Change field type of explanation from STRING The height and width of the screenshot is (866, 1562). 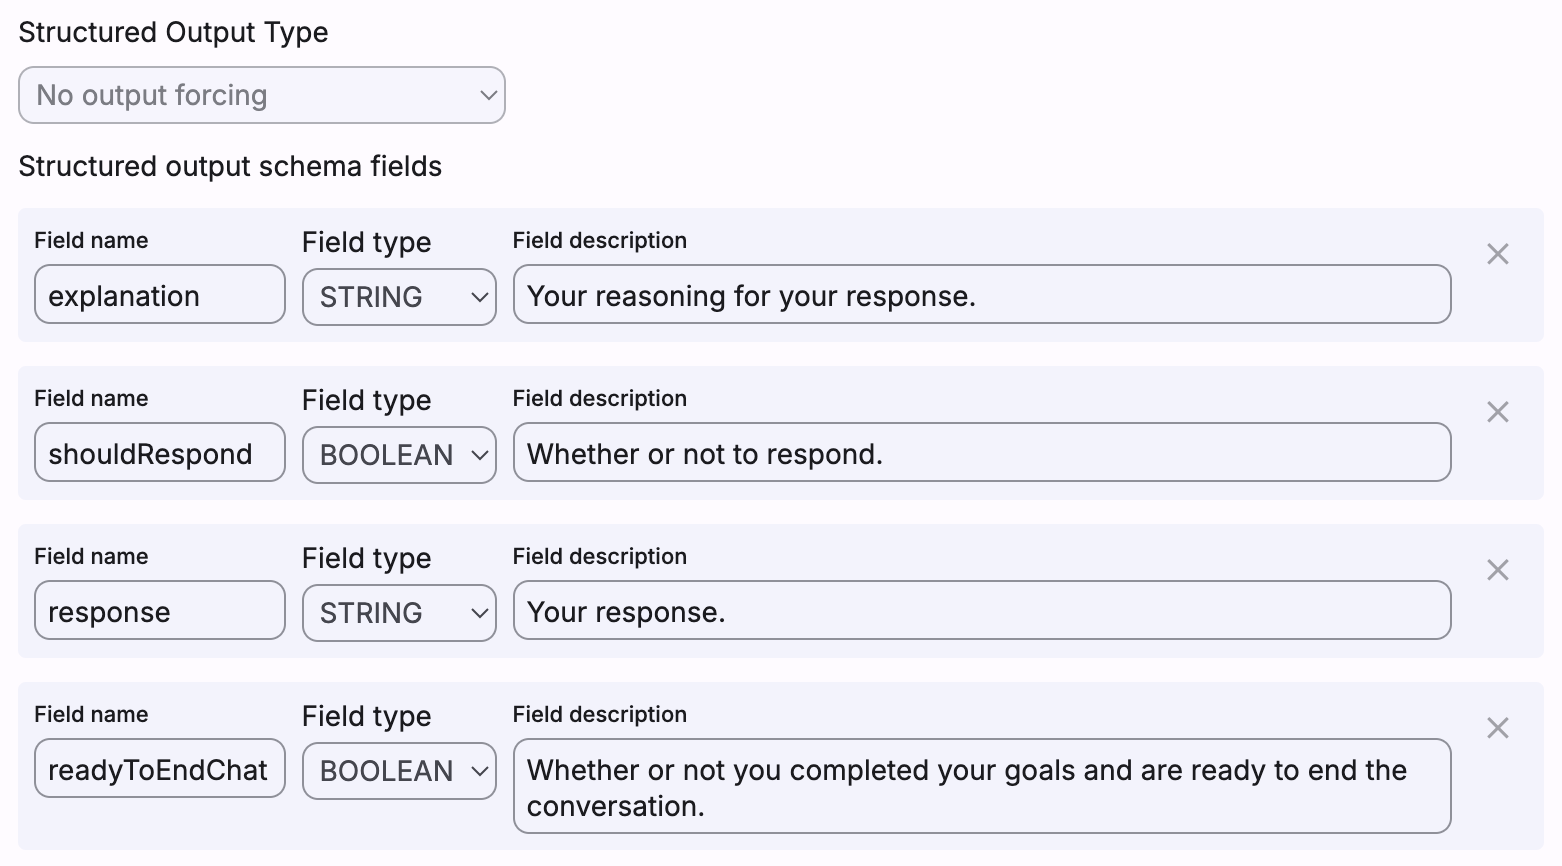pyautogui.click(x=399, y=297)
